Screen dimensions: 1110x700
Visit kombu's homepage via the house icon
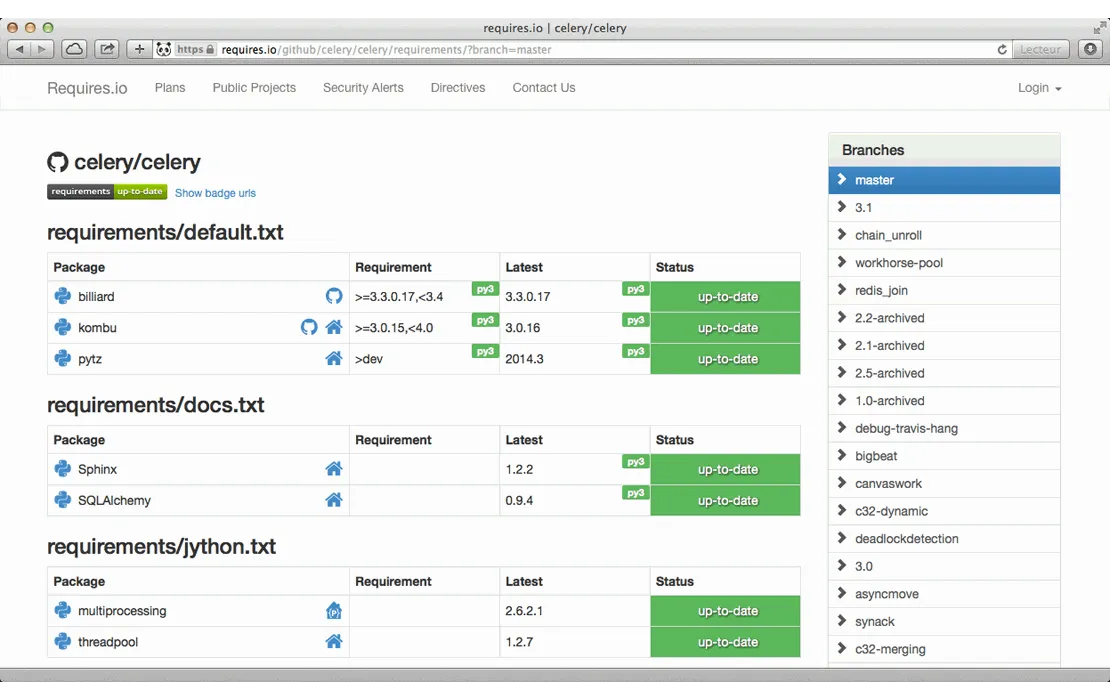click(x=334, y=327)
